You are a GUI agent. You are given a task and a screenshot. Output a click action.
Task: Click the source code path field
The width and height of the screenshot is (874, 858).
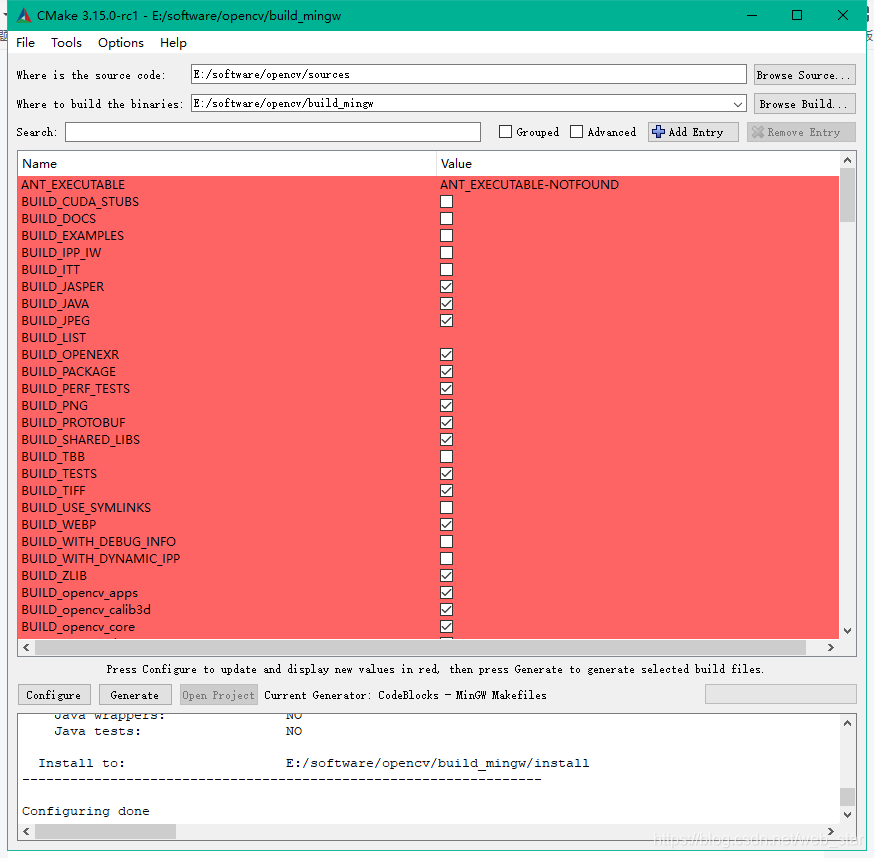pyautogui.click(x=468, y=74)
